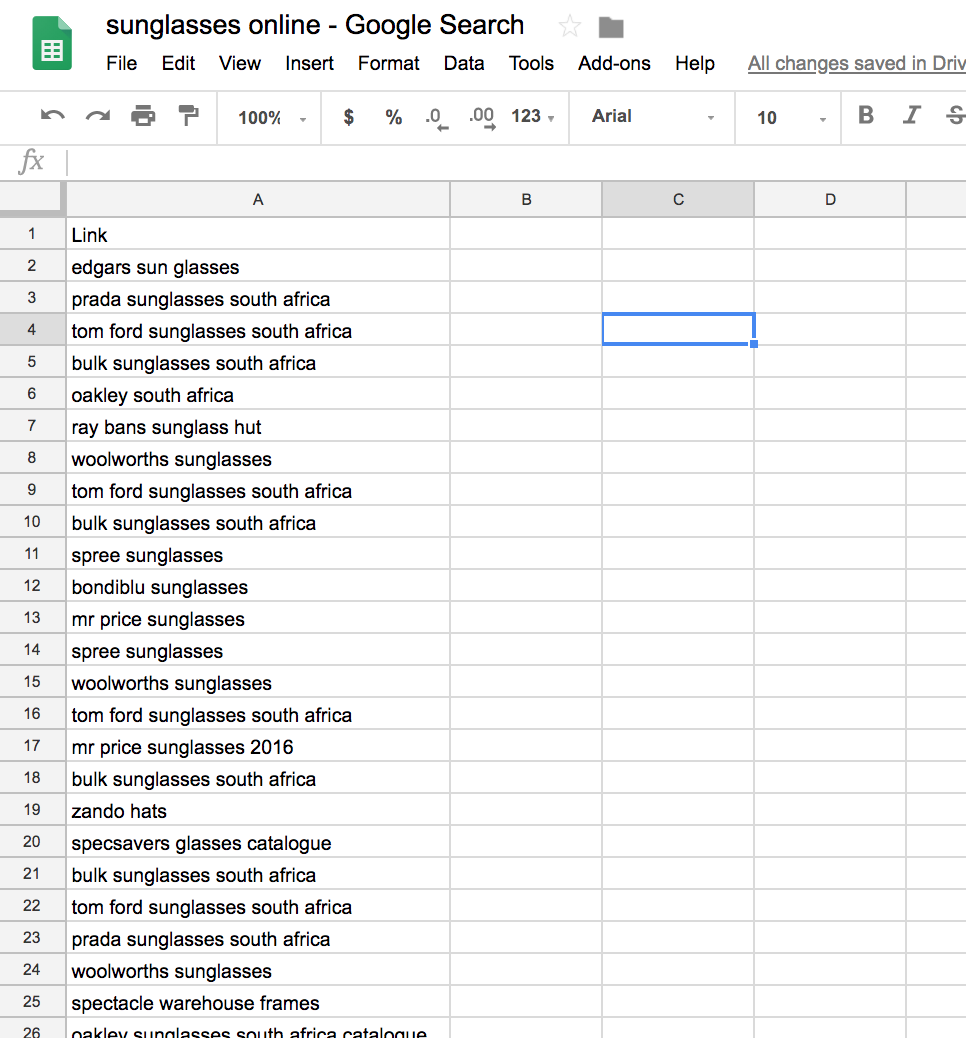Select cell oakley south africa
Image resolution: width=966 pixels, height=1038 pixels.
[x=258, y=395]
